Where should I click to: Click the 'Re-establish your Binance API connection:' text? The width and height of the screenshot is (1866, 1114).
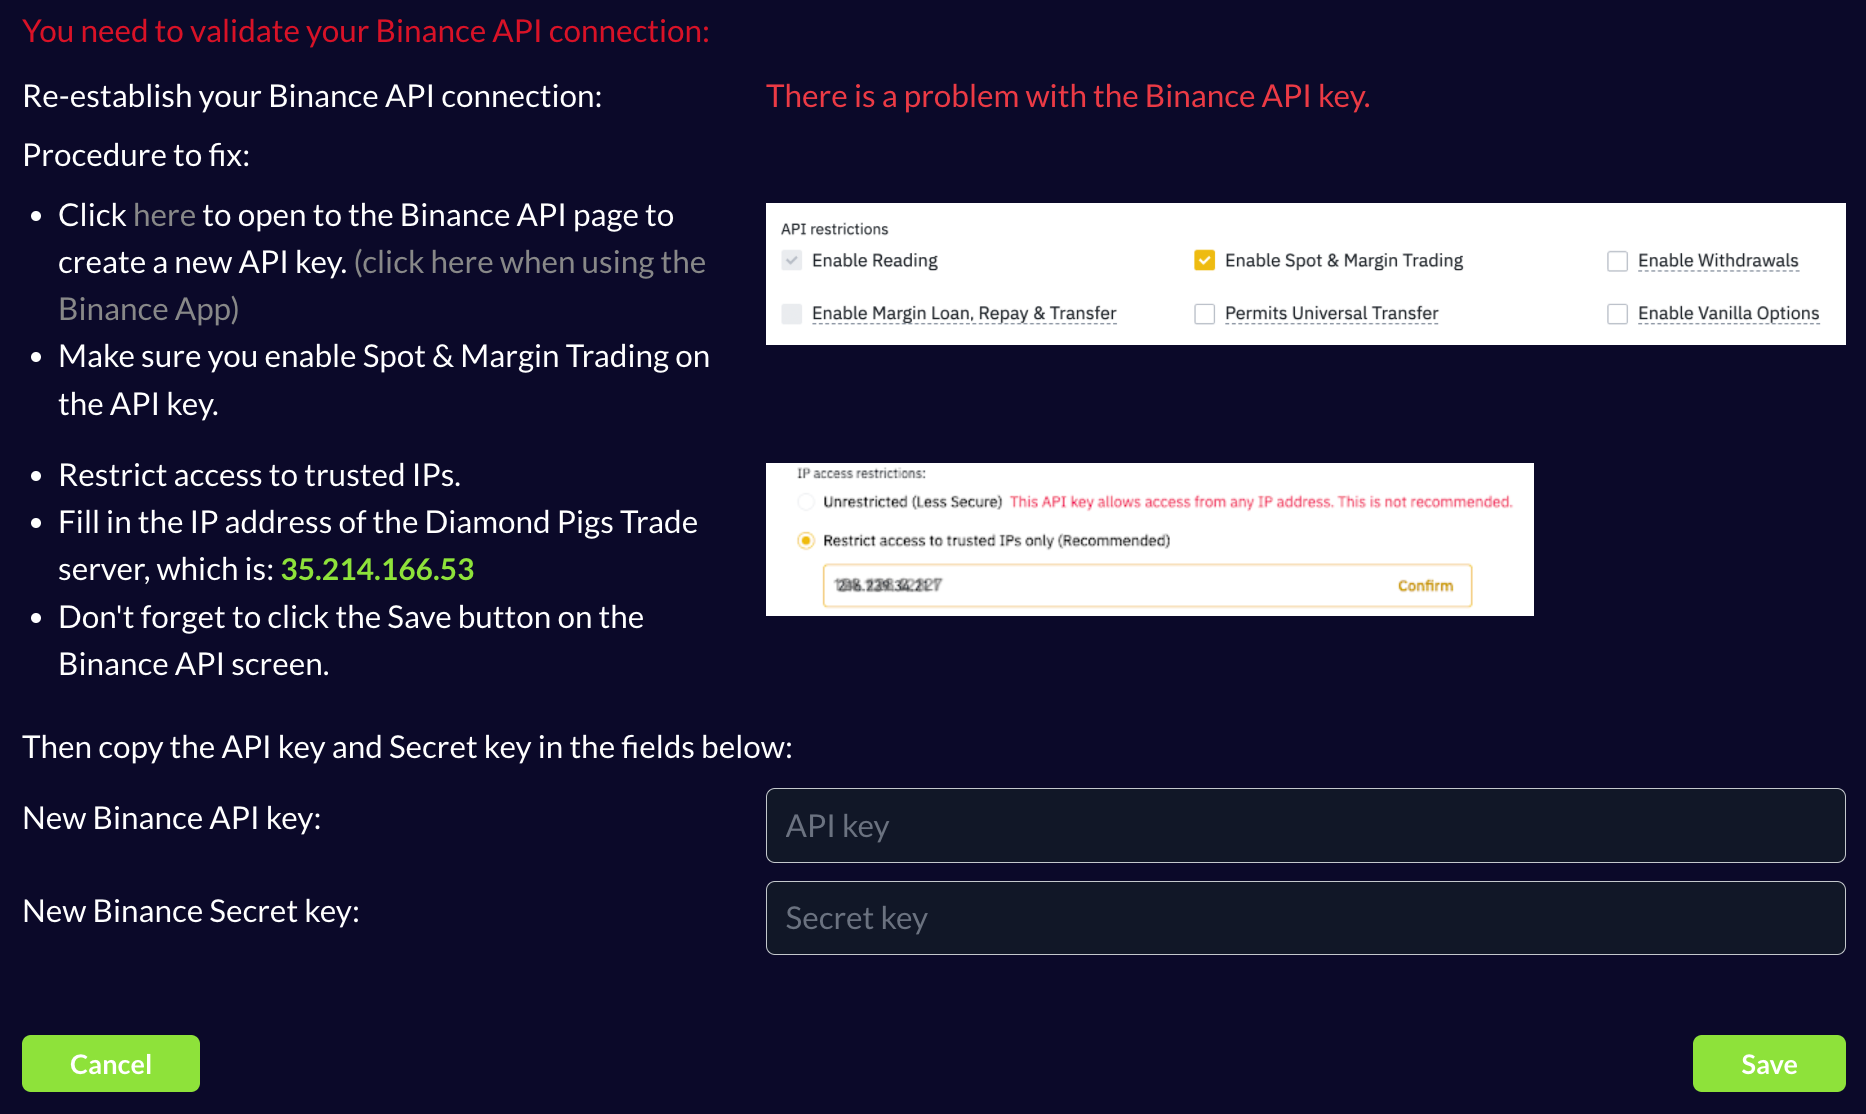tap(312, 96)
